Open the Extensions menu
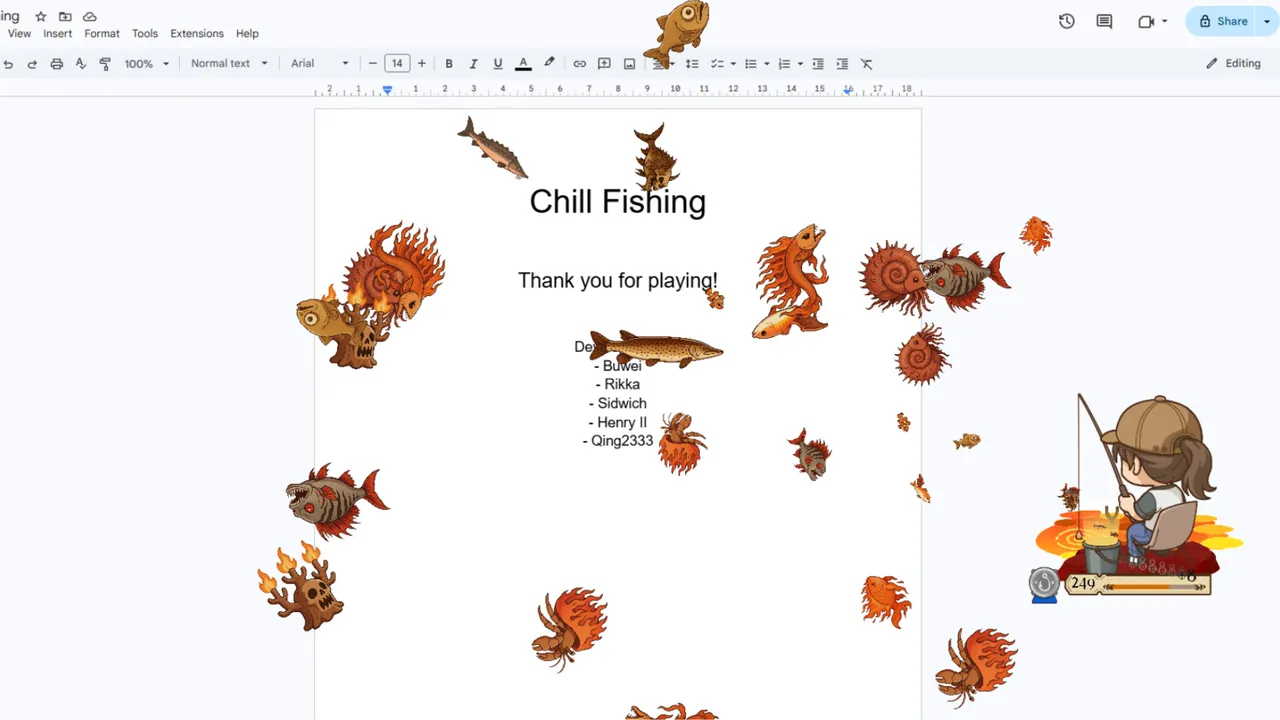Viewport: 1280px width, 720px height. pos(197,33)
